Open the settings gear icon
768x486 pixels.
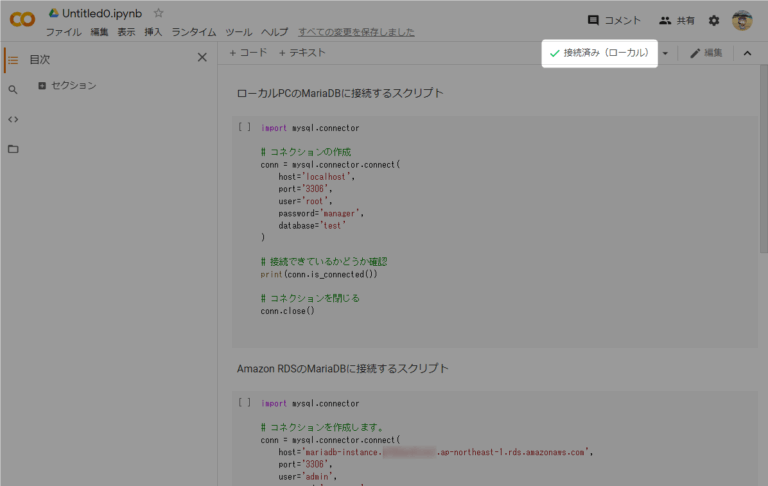(x=714, y=20)
